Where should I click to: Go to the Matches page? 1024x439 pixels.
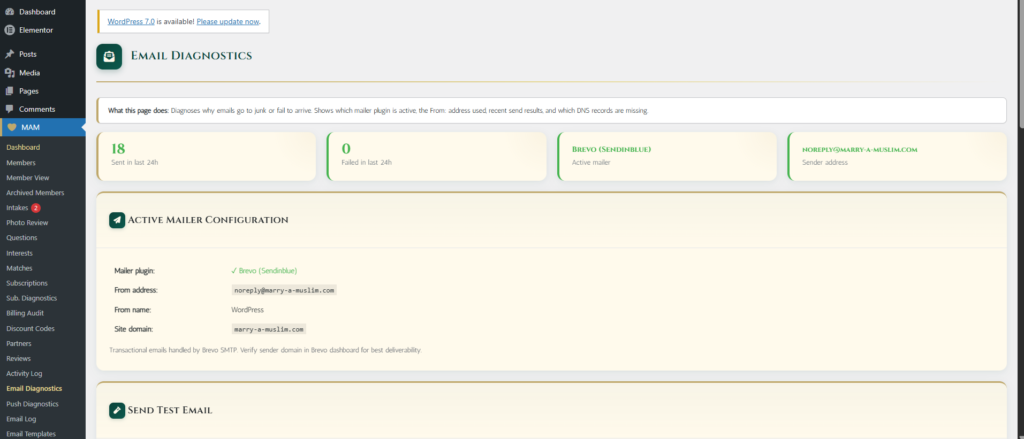coord(19,268)
